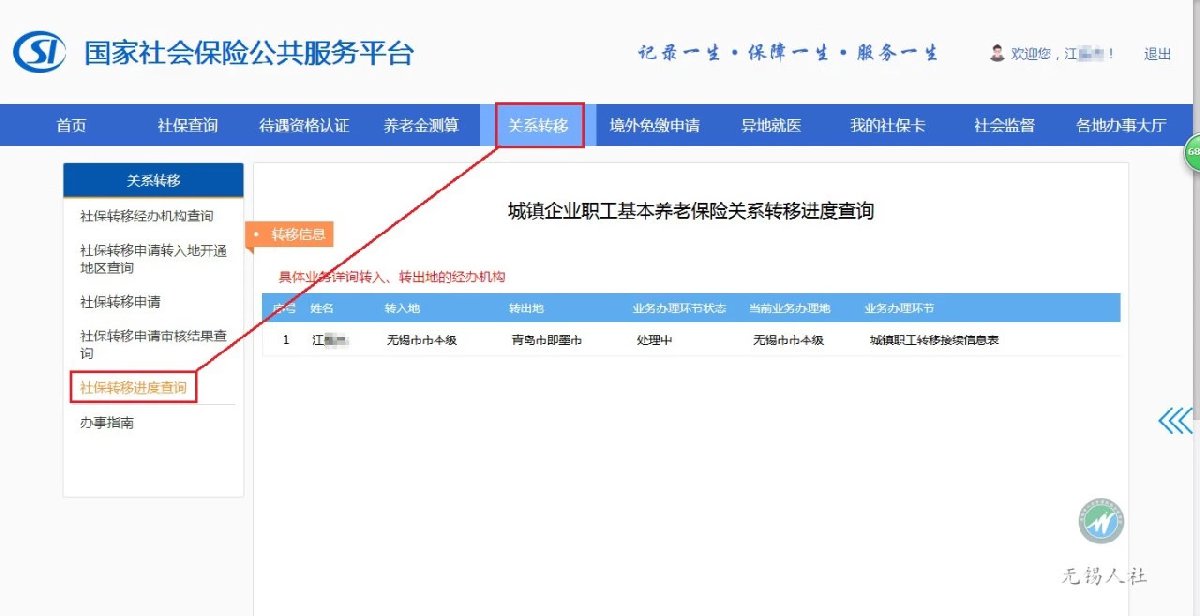Open 异地就医 menu item
Viewport: 1200px width, 616px height.
(771, 126)
